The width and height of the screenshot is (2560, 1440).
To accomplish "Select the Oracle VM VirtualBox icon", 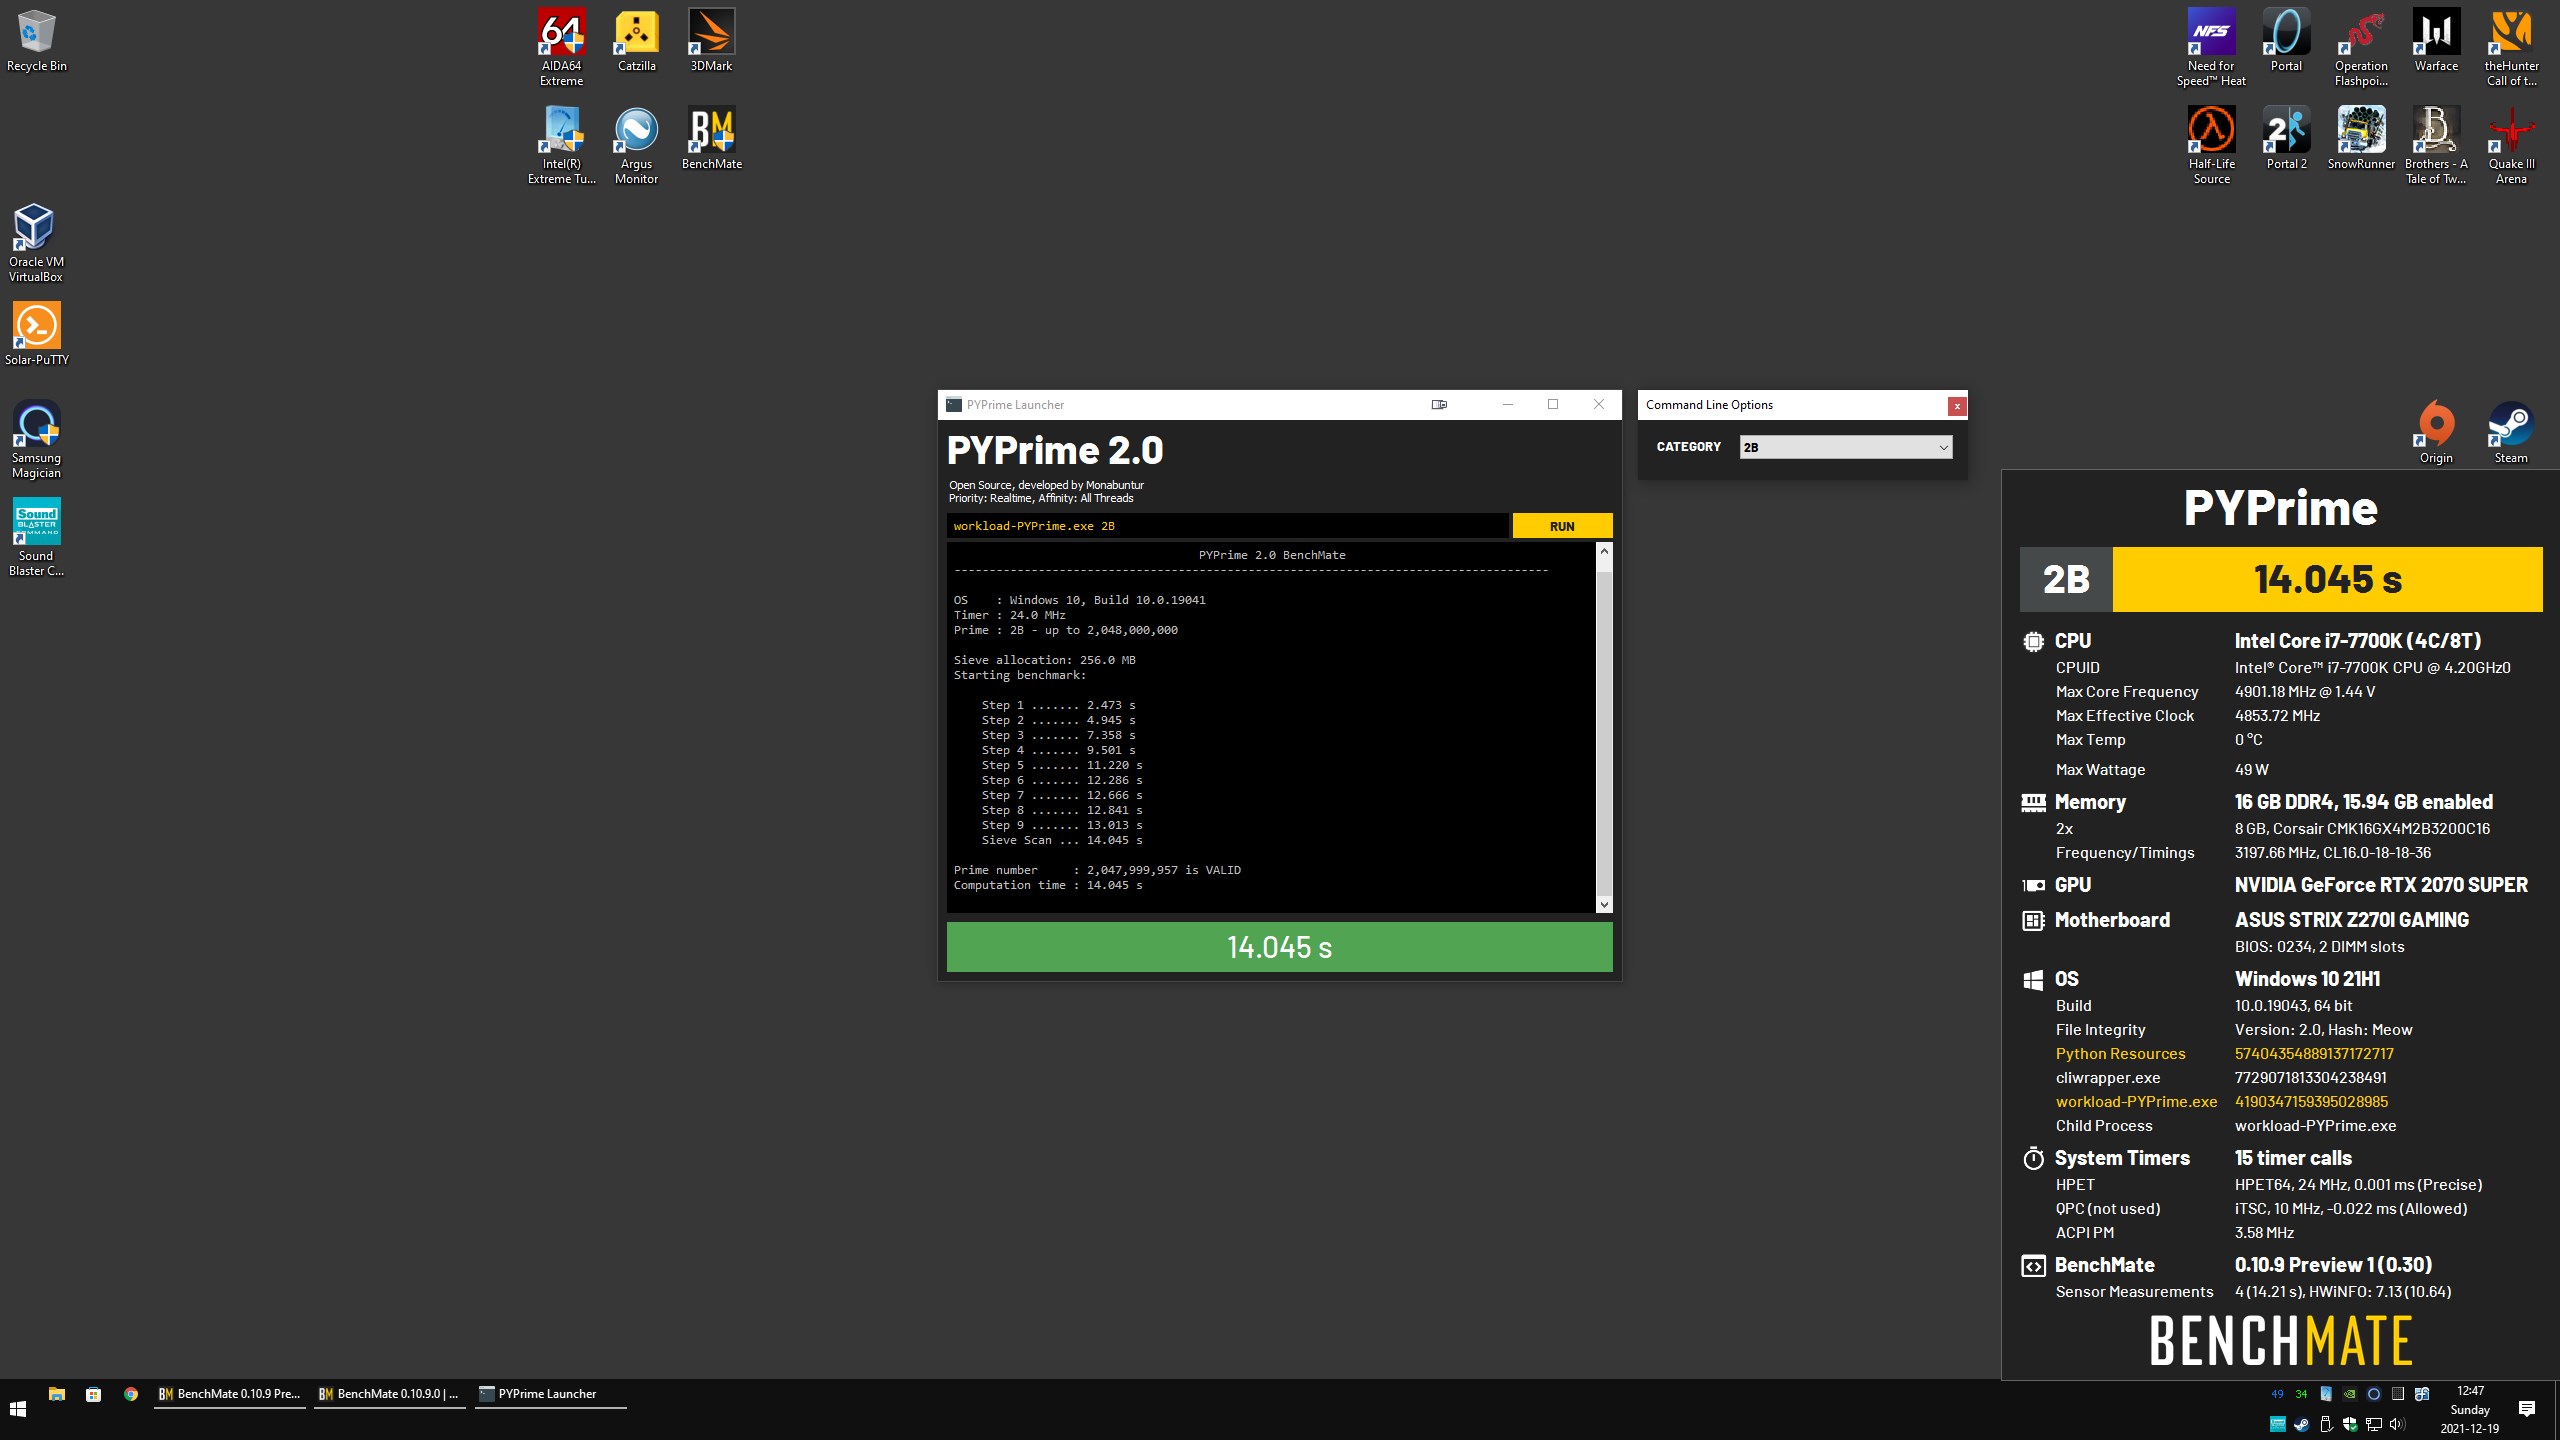I will [36, 243].
